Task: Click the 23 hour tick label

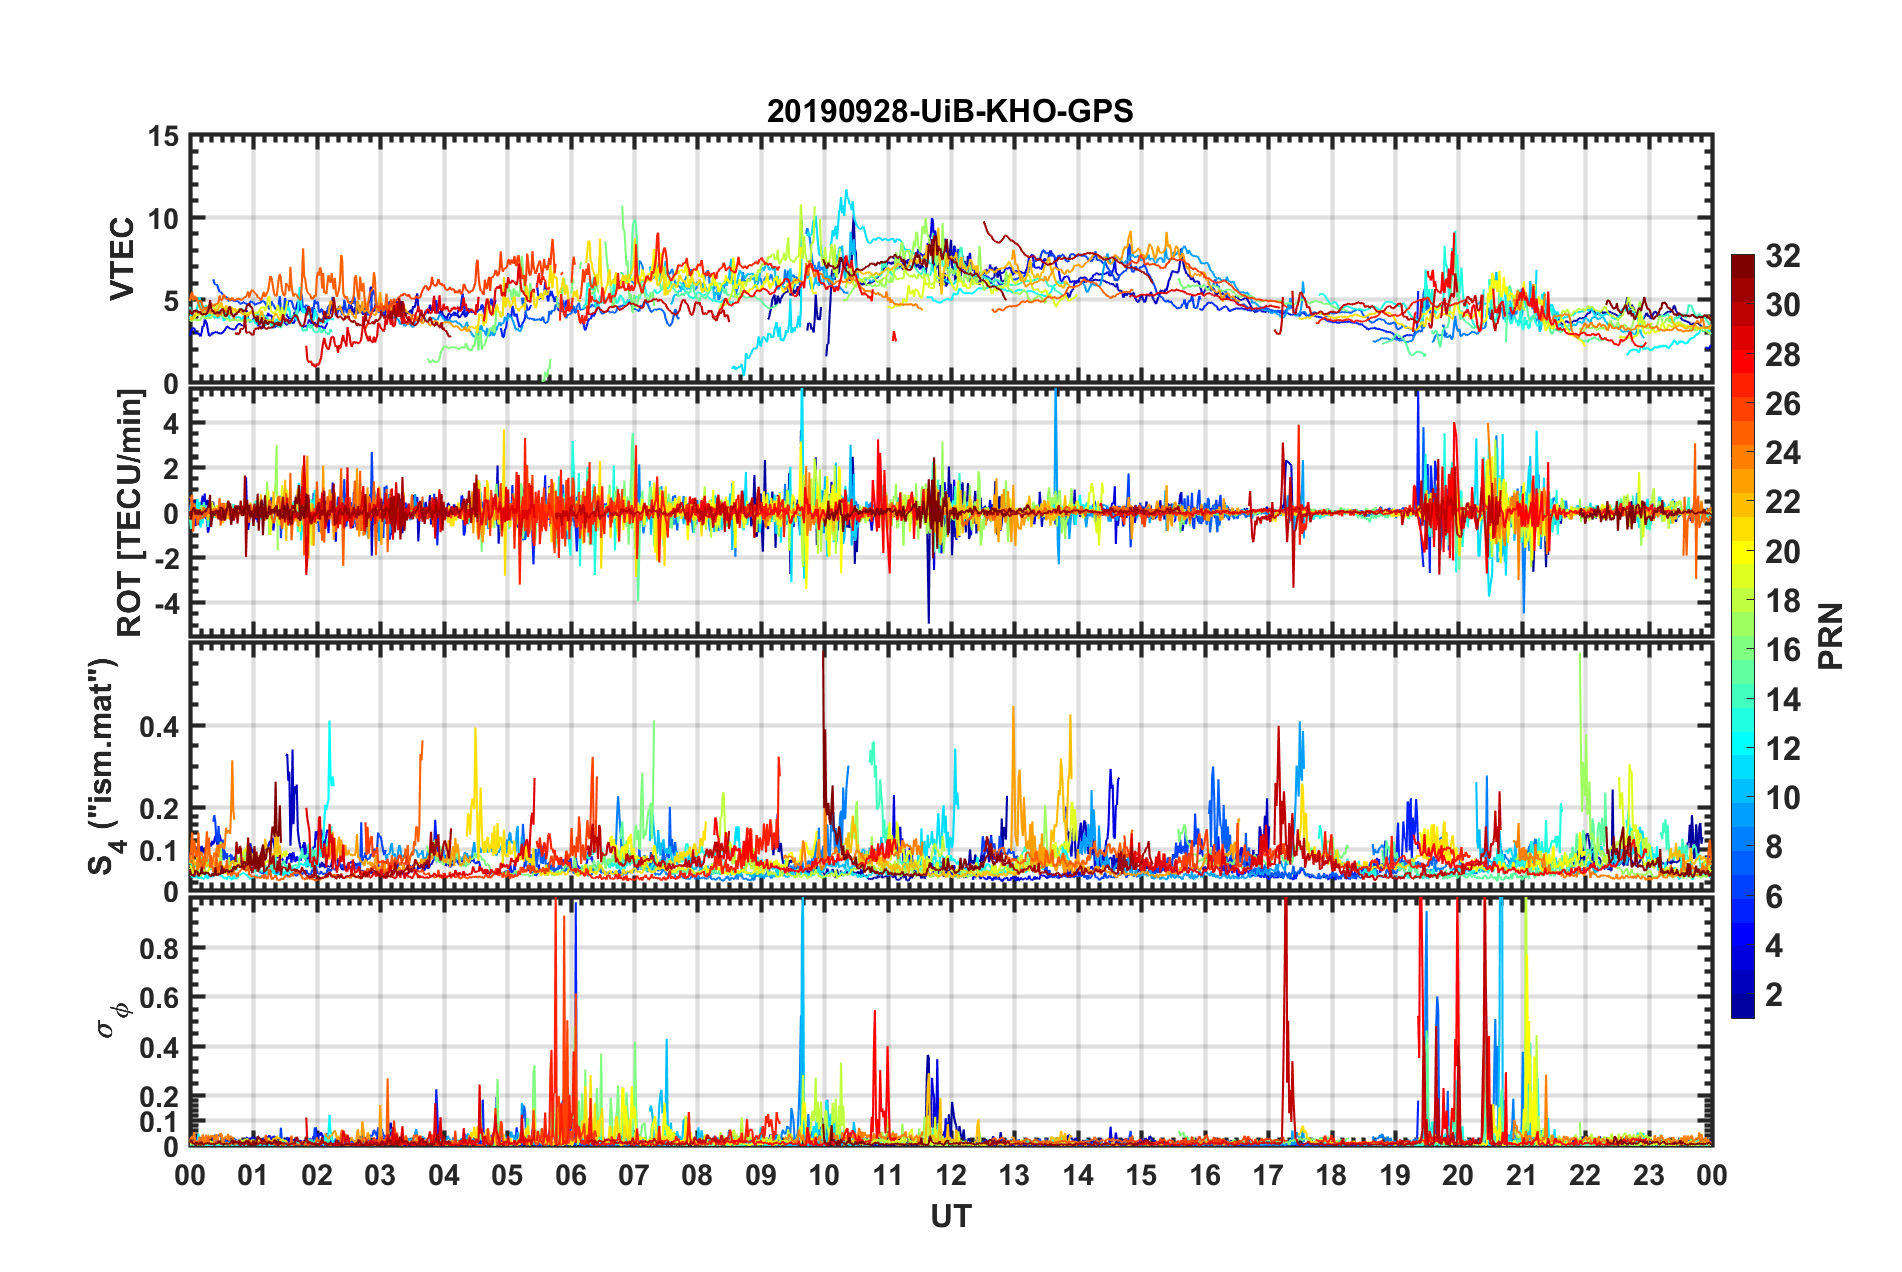Action: coord(1649,1175)
